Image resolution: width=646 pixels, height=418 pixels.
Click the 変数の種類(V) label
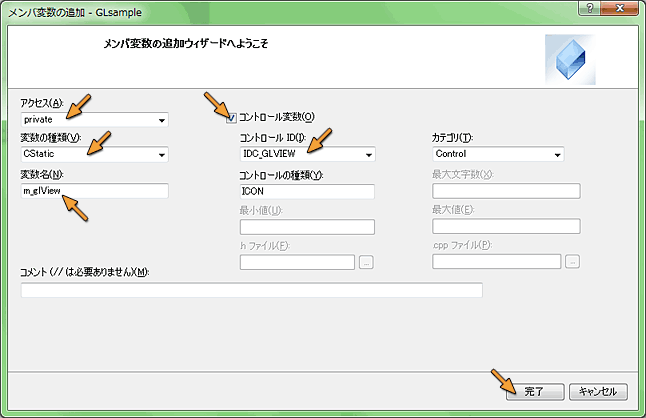(51, 138)
